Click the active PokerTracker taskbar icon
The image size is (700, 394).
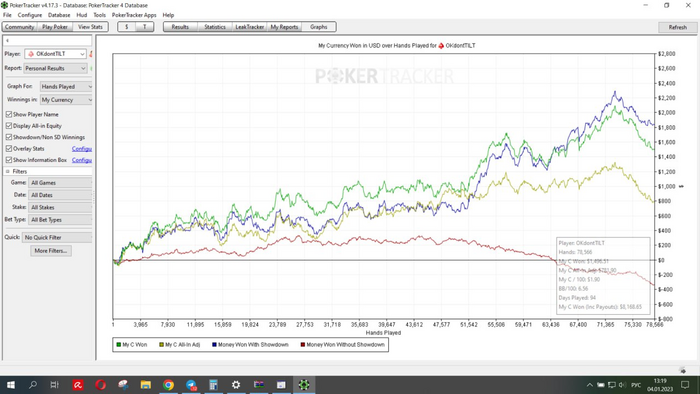coord(304,385)
